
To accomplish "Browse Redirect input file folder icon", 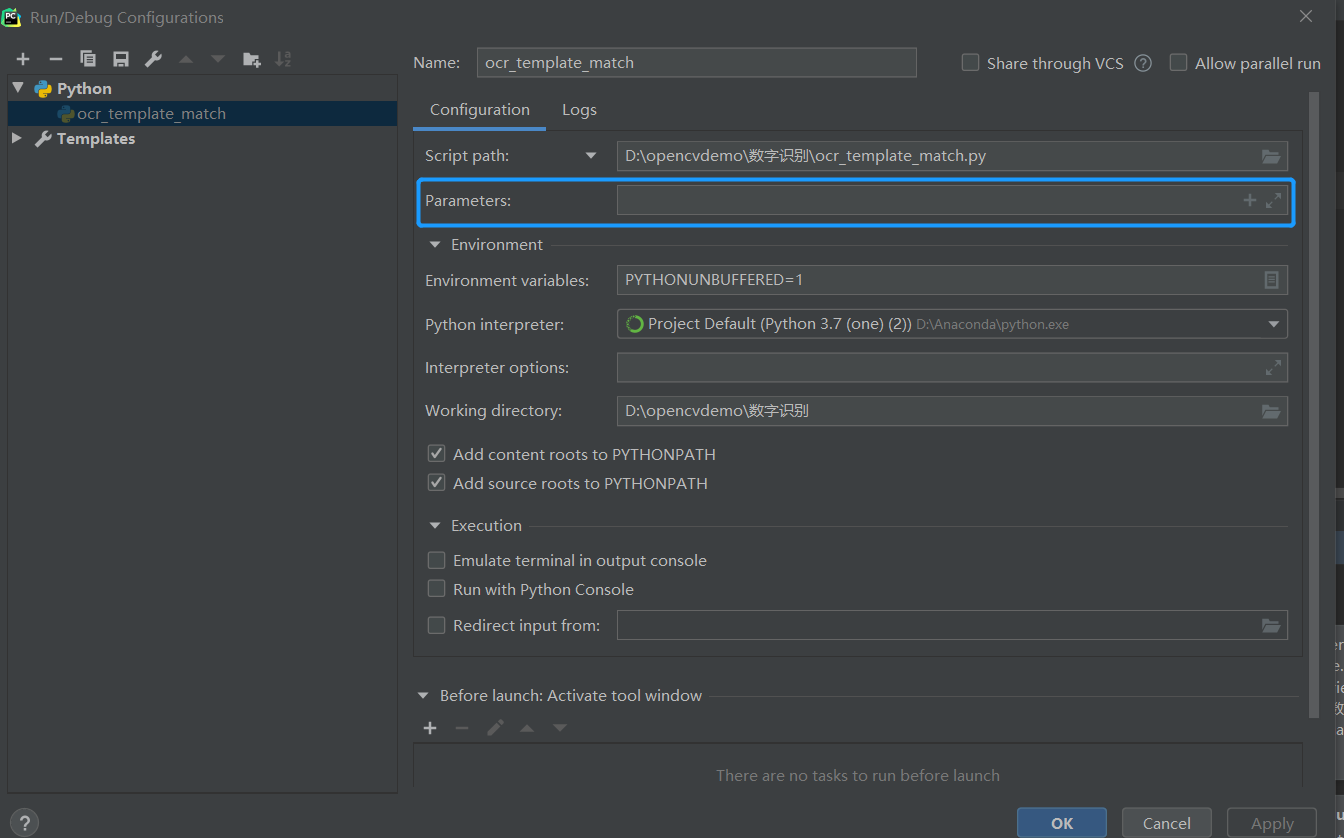I will [1271, 625].
